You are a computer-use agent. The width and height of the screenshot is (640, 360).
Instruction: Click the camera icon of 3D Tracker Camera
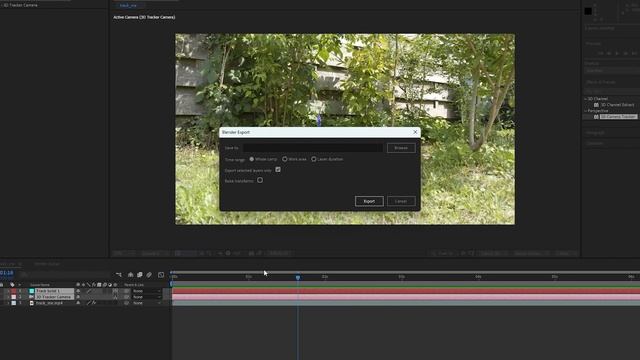click(x=31, y=297)
